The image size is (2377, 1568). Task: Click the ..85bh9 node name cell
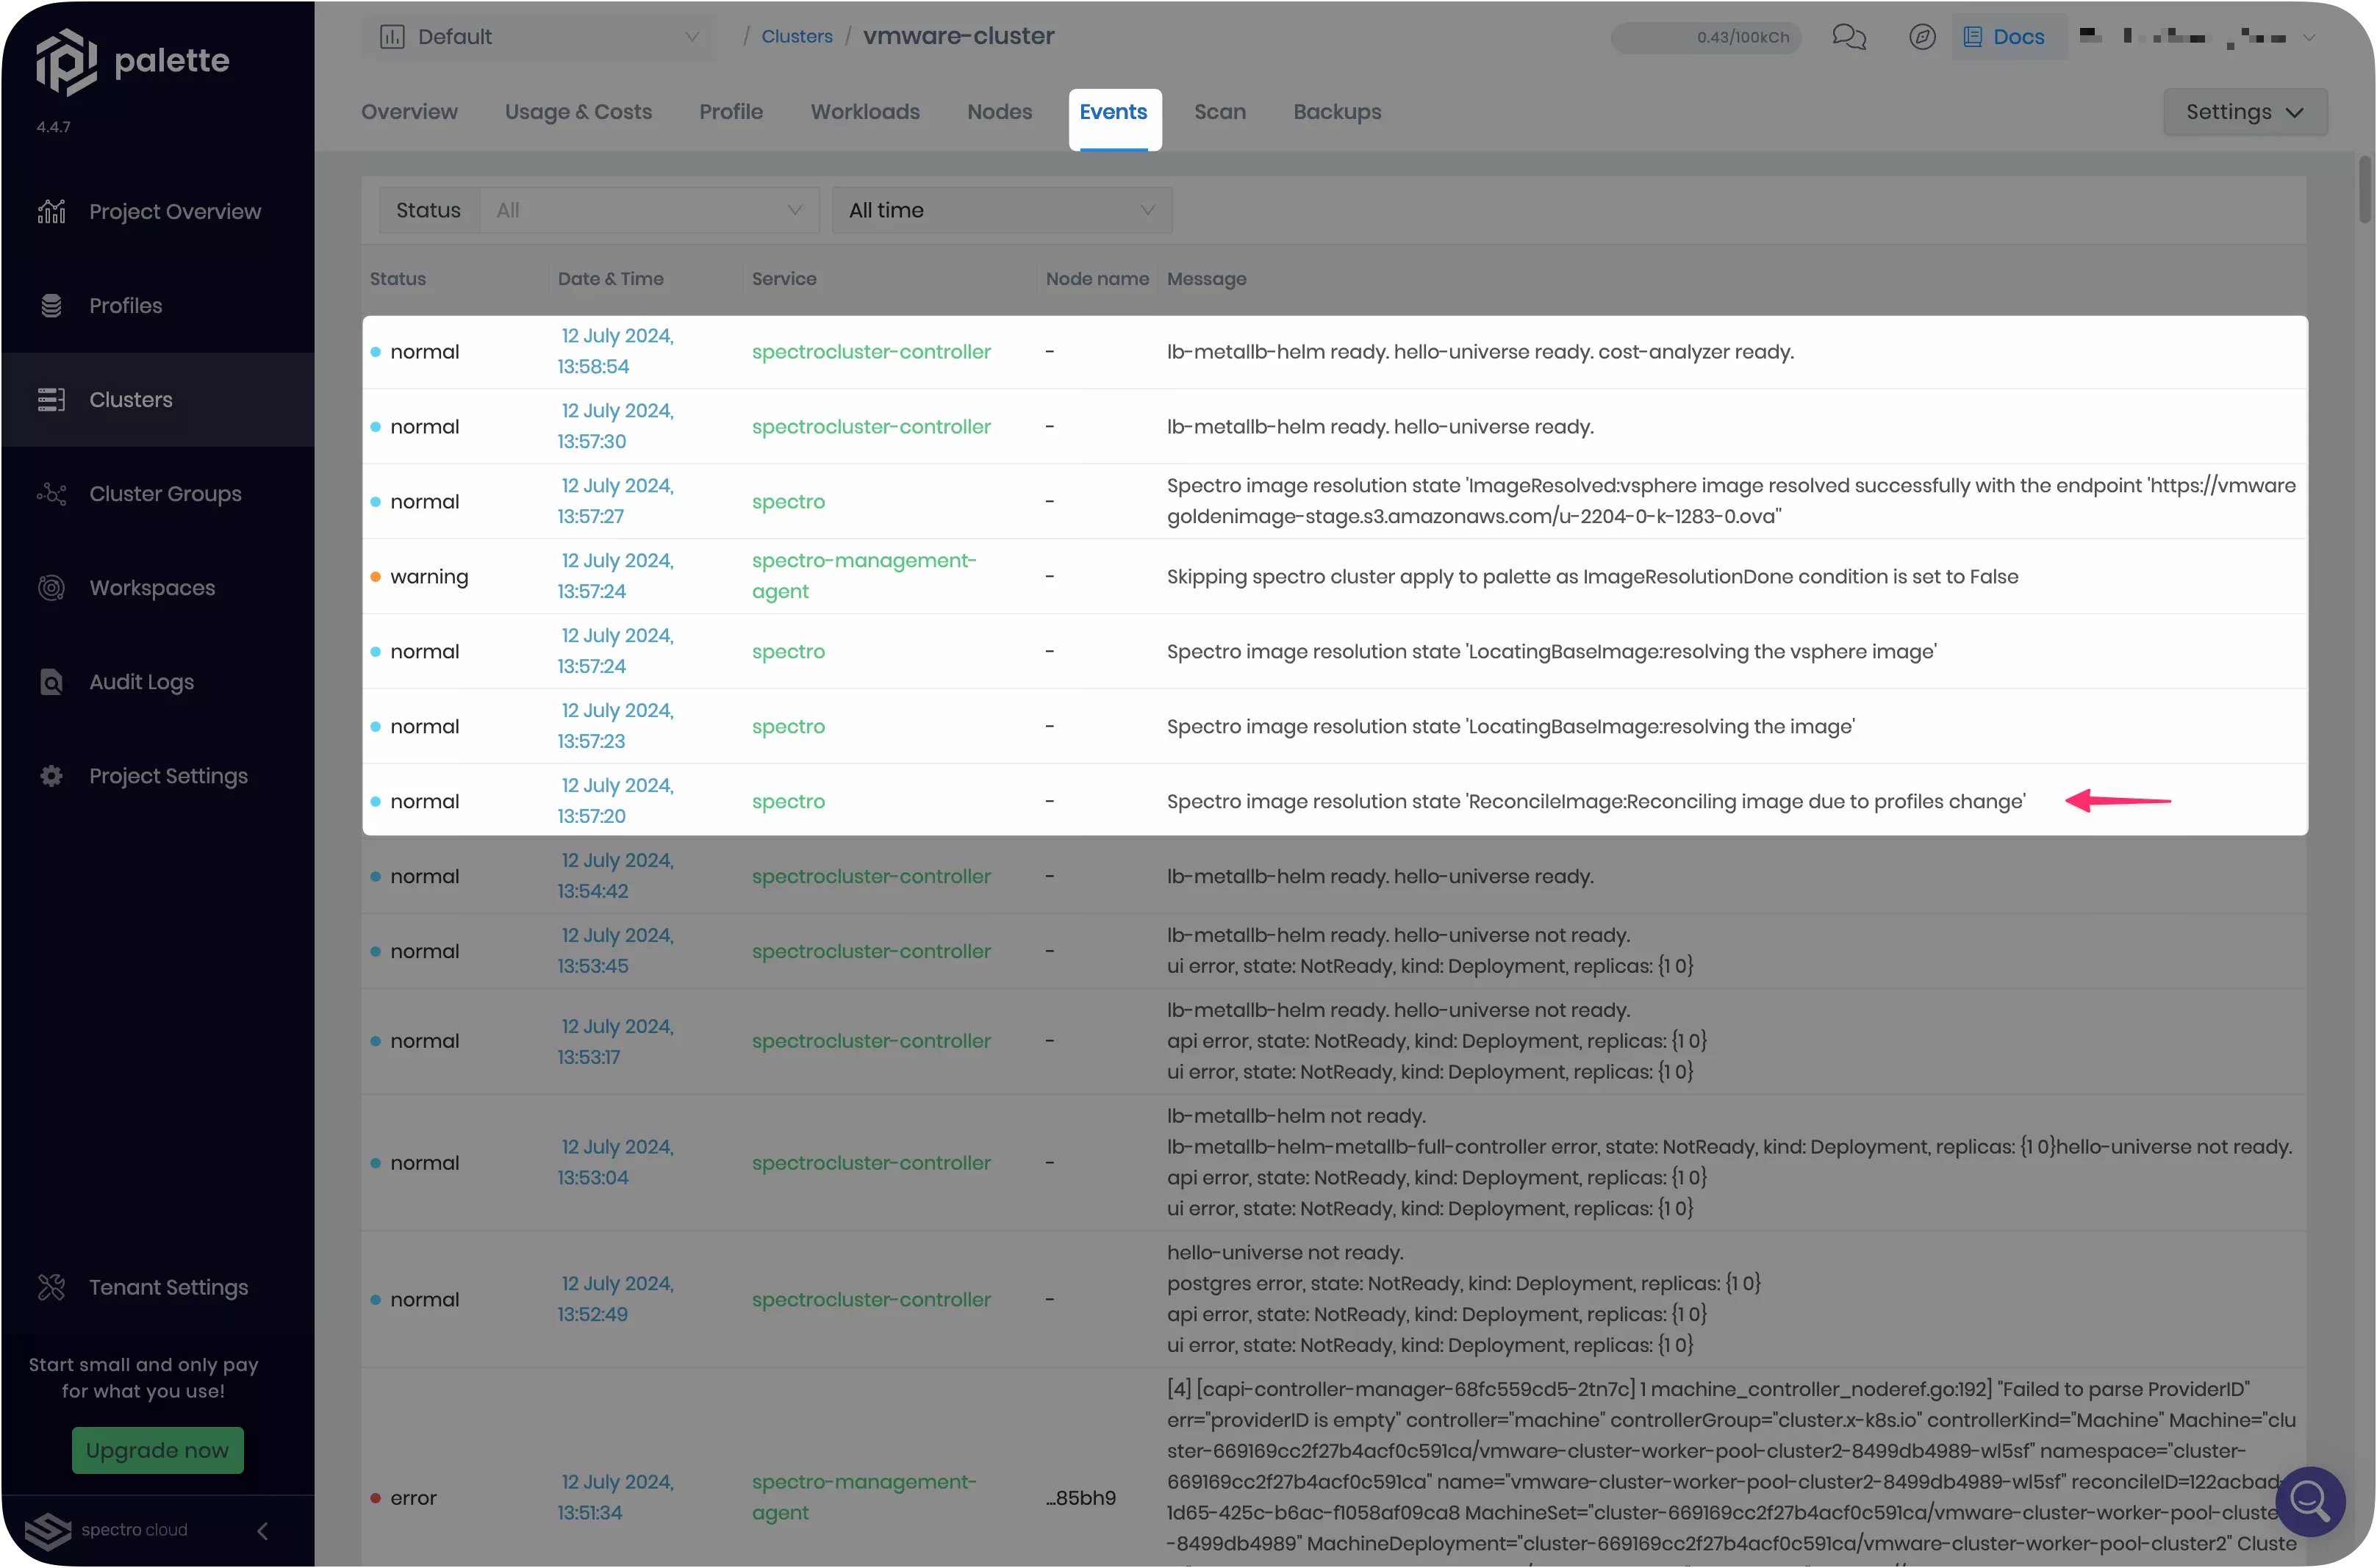pyautogui.click(x=1080, y=1498)
